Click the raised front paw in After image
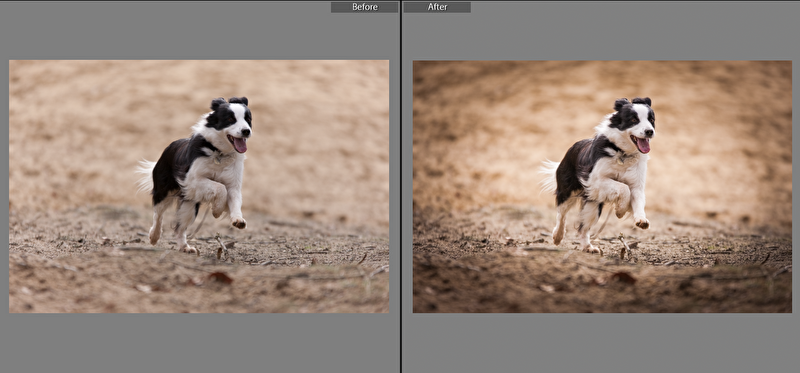800x373 pixels. coord(642,223)
